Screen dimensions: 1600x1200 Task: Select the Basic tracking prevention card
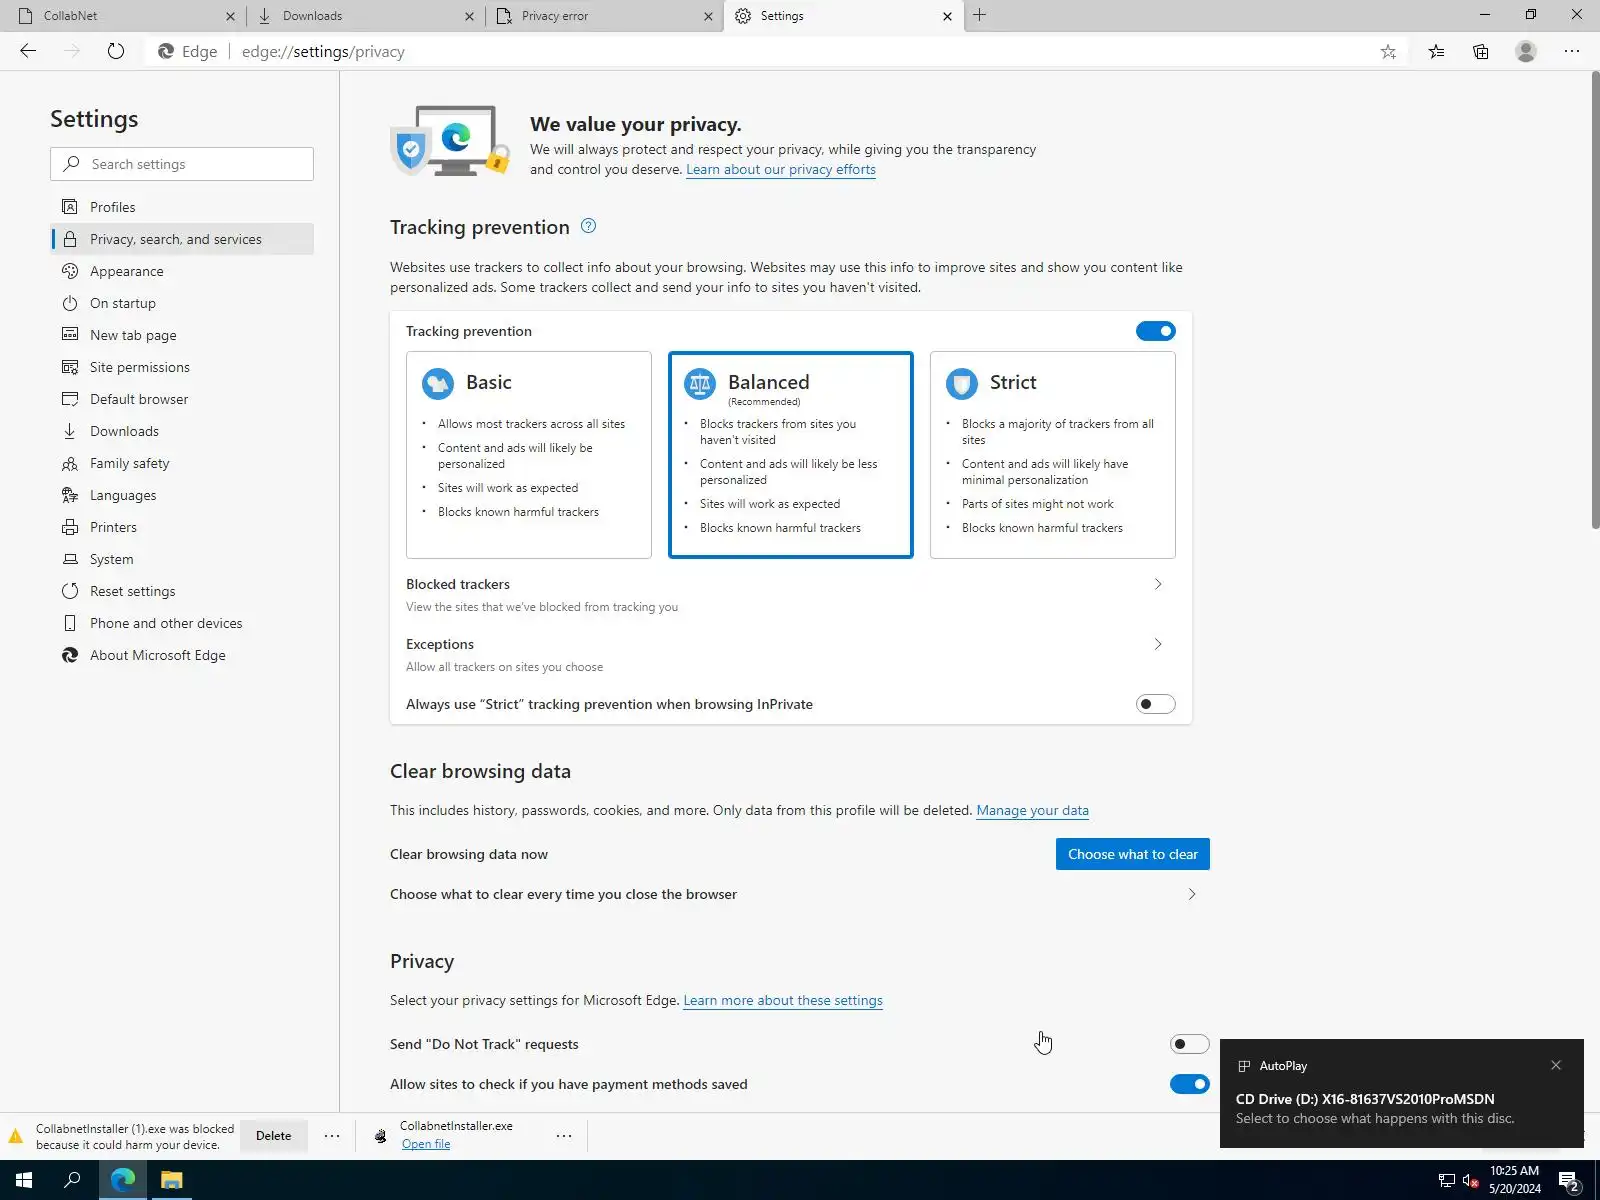click(529, 455)
